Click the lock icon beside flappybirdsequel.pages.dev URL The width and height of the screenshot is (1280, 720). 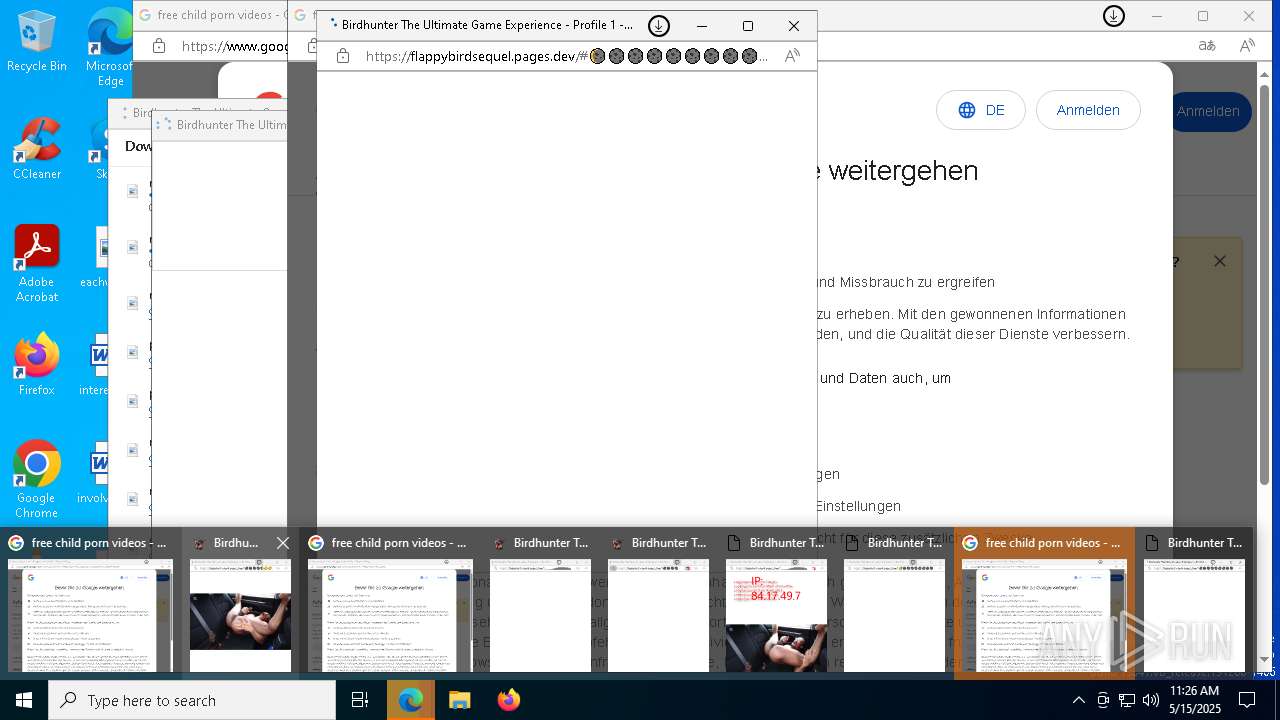click(343, 57)
